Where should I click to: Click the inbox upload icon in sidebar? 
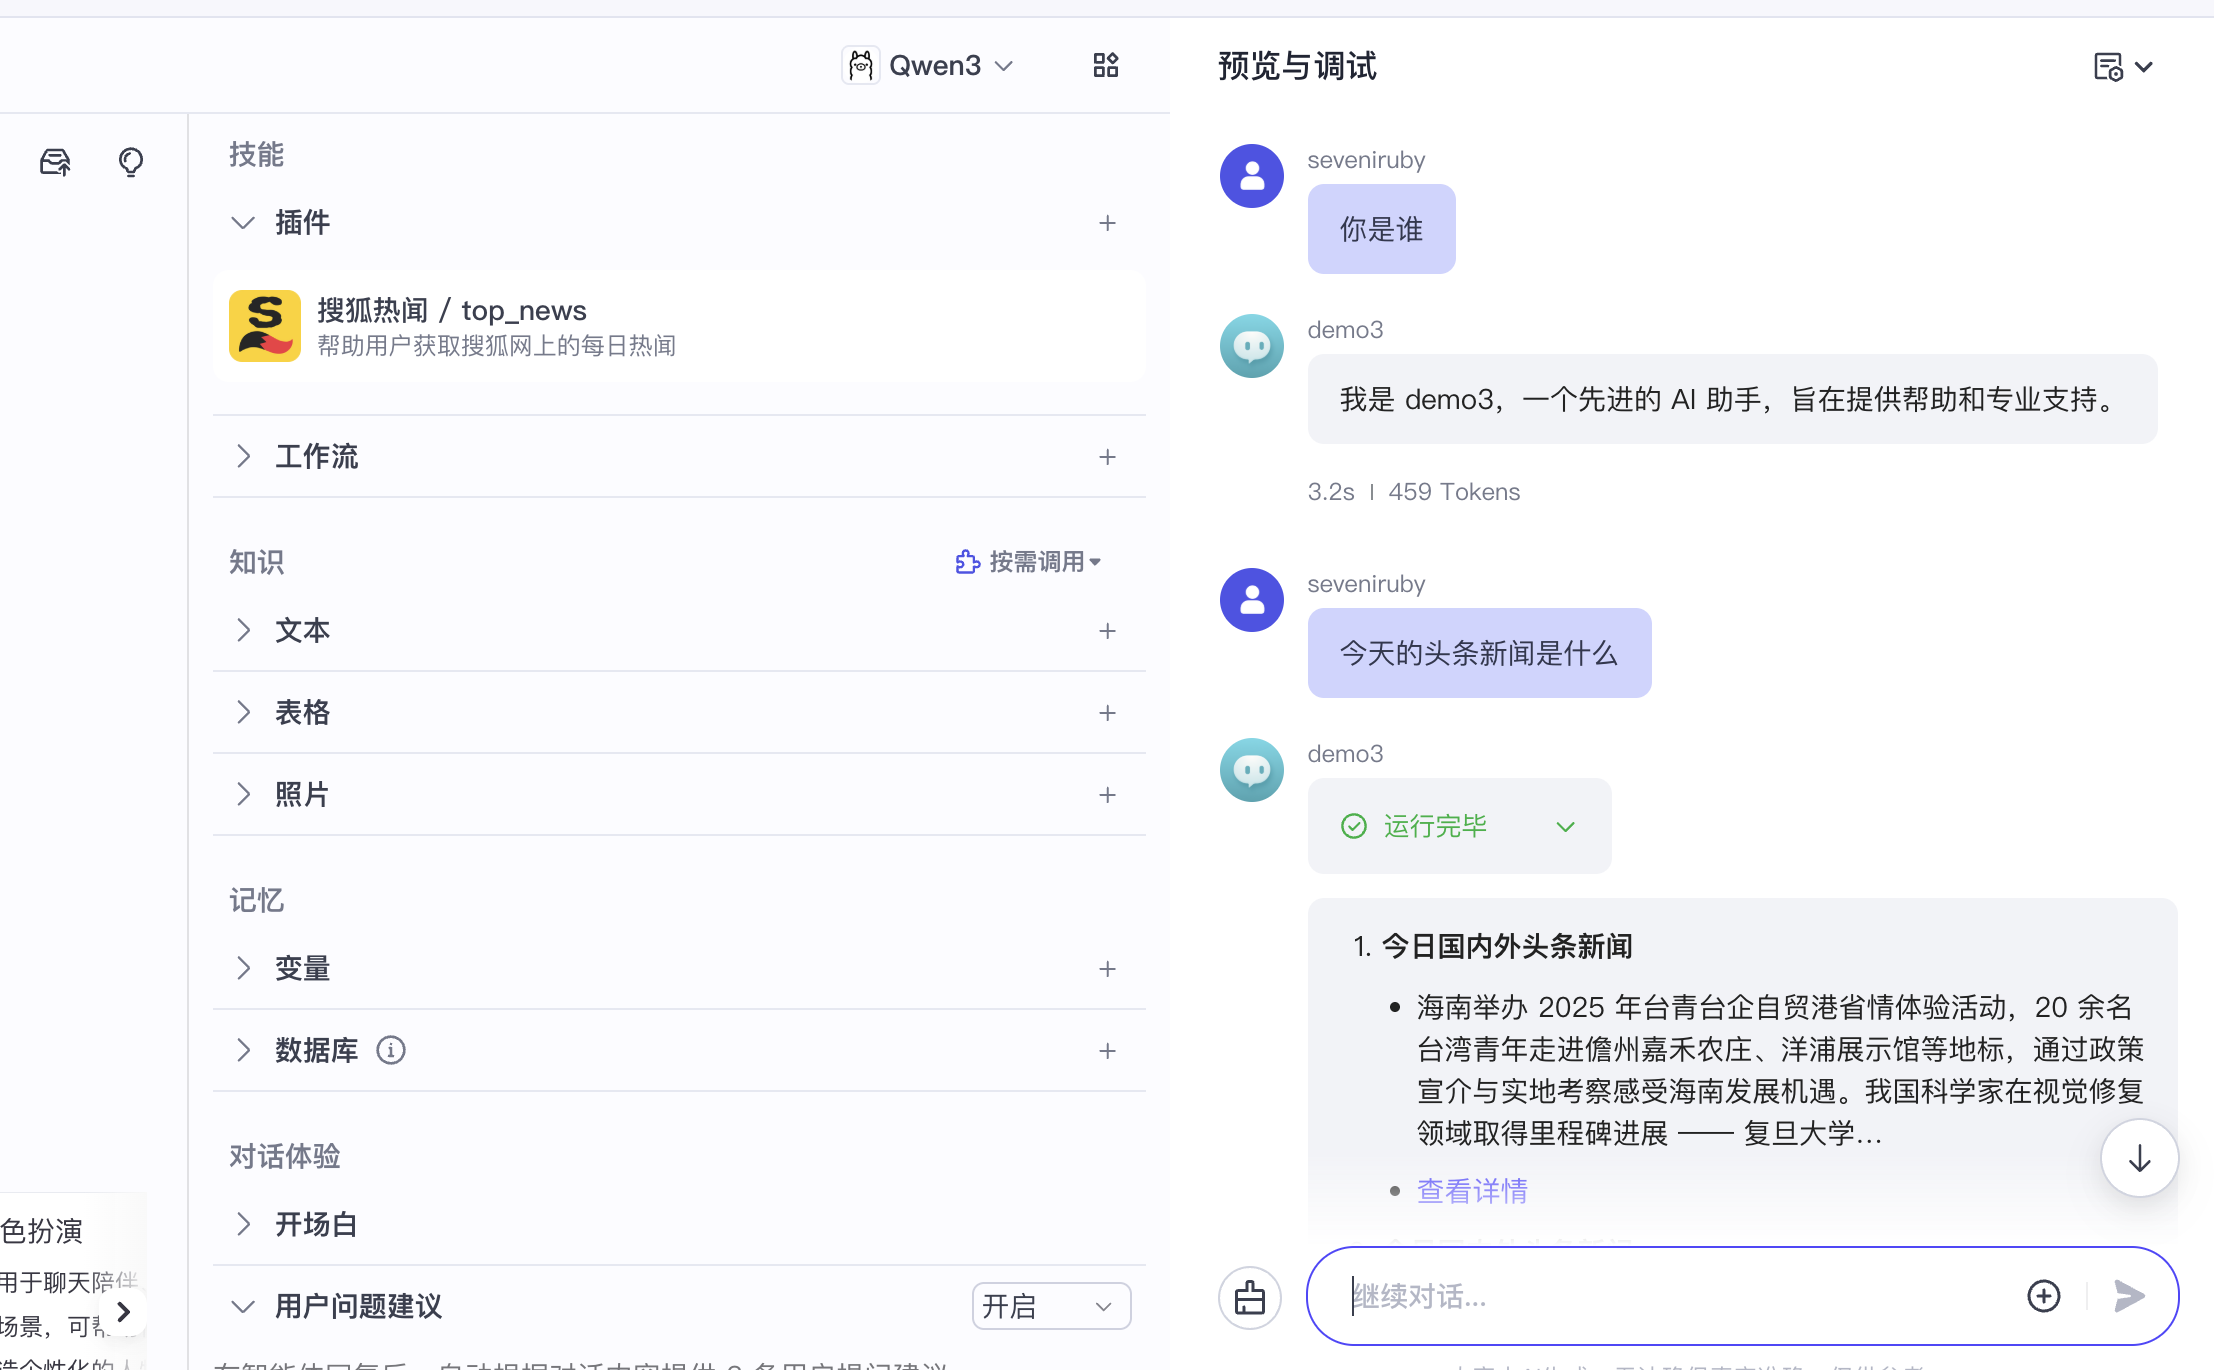tap(55, 162)
